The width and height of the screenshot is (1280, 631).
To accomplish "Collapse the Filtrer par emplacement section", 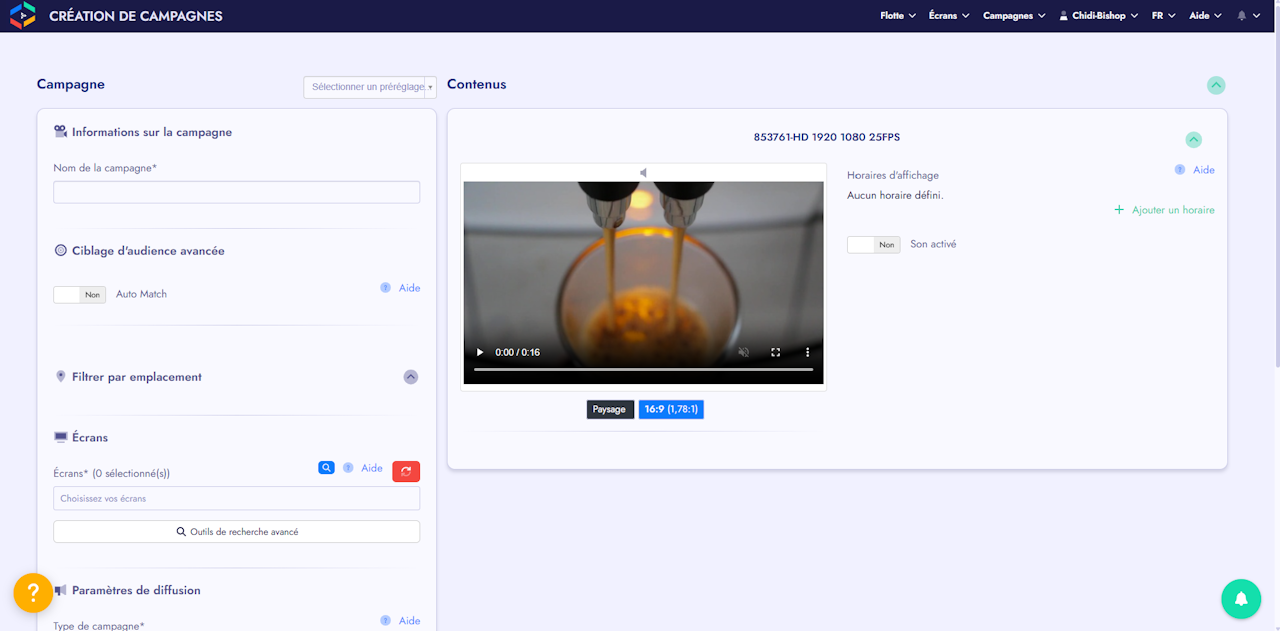I will (410, 377).
